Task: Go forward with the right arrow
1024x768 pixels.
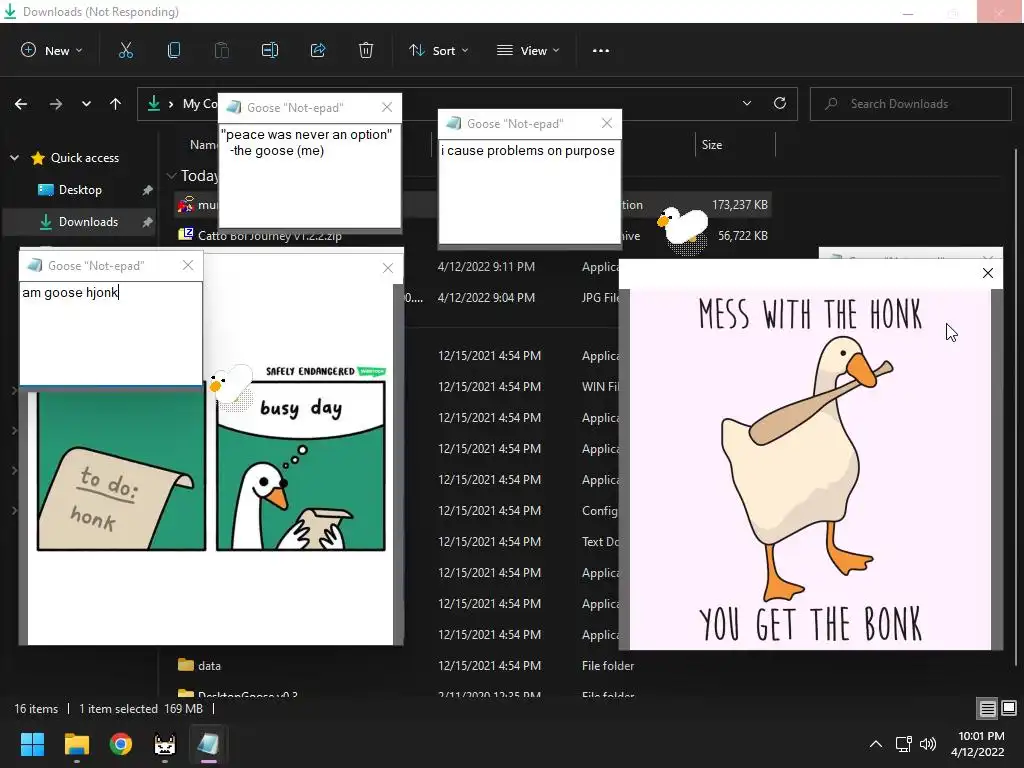Action: [56, 104]
